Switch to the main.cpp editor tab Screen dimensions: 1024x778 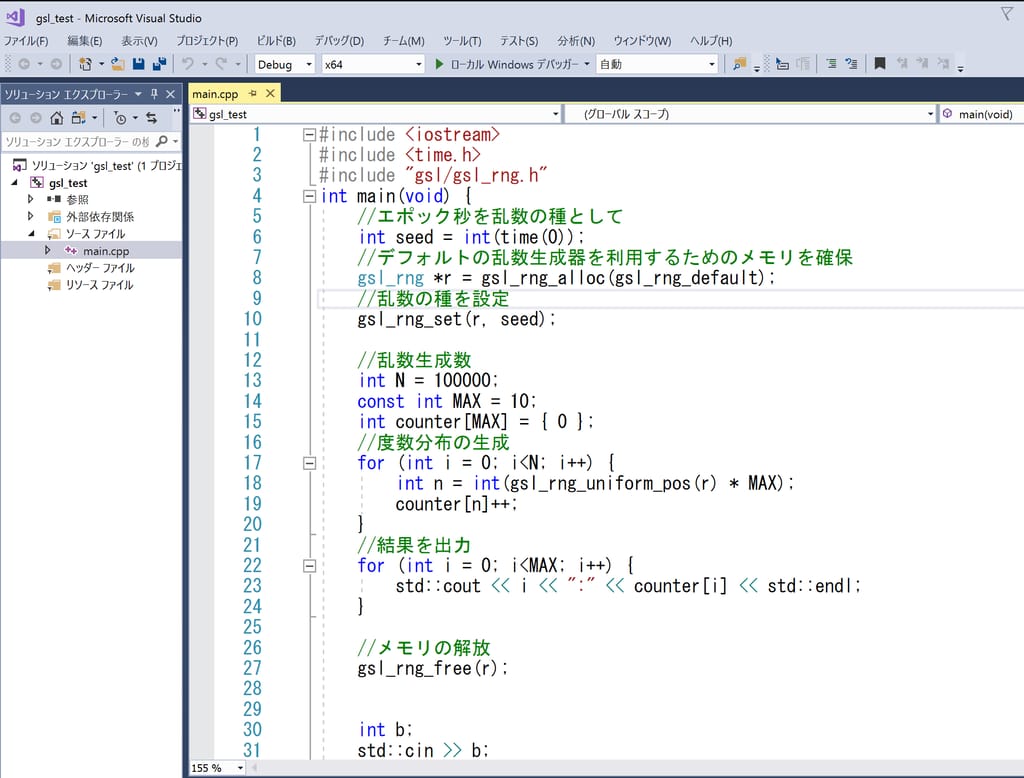(216, 94)
